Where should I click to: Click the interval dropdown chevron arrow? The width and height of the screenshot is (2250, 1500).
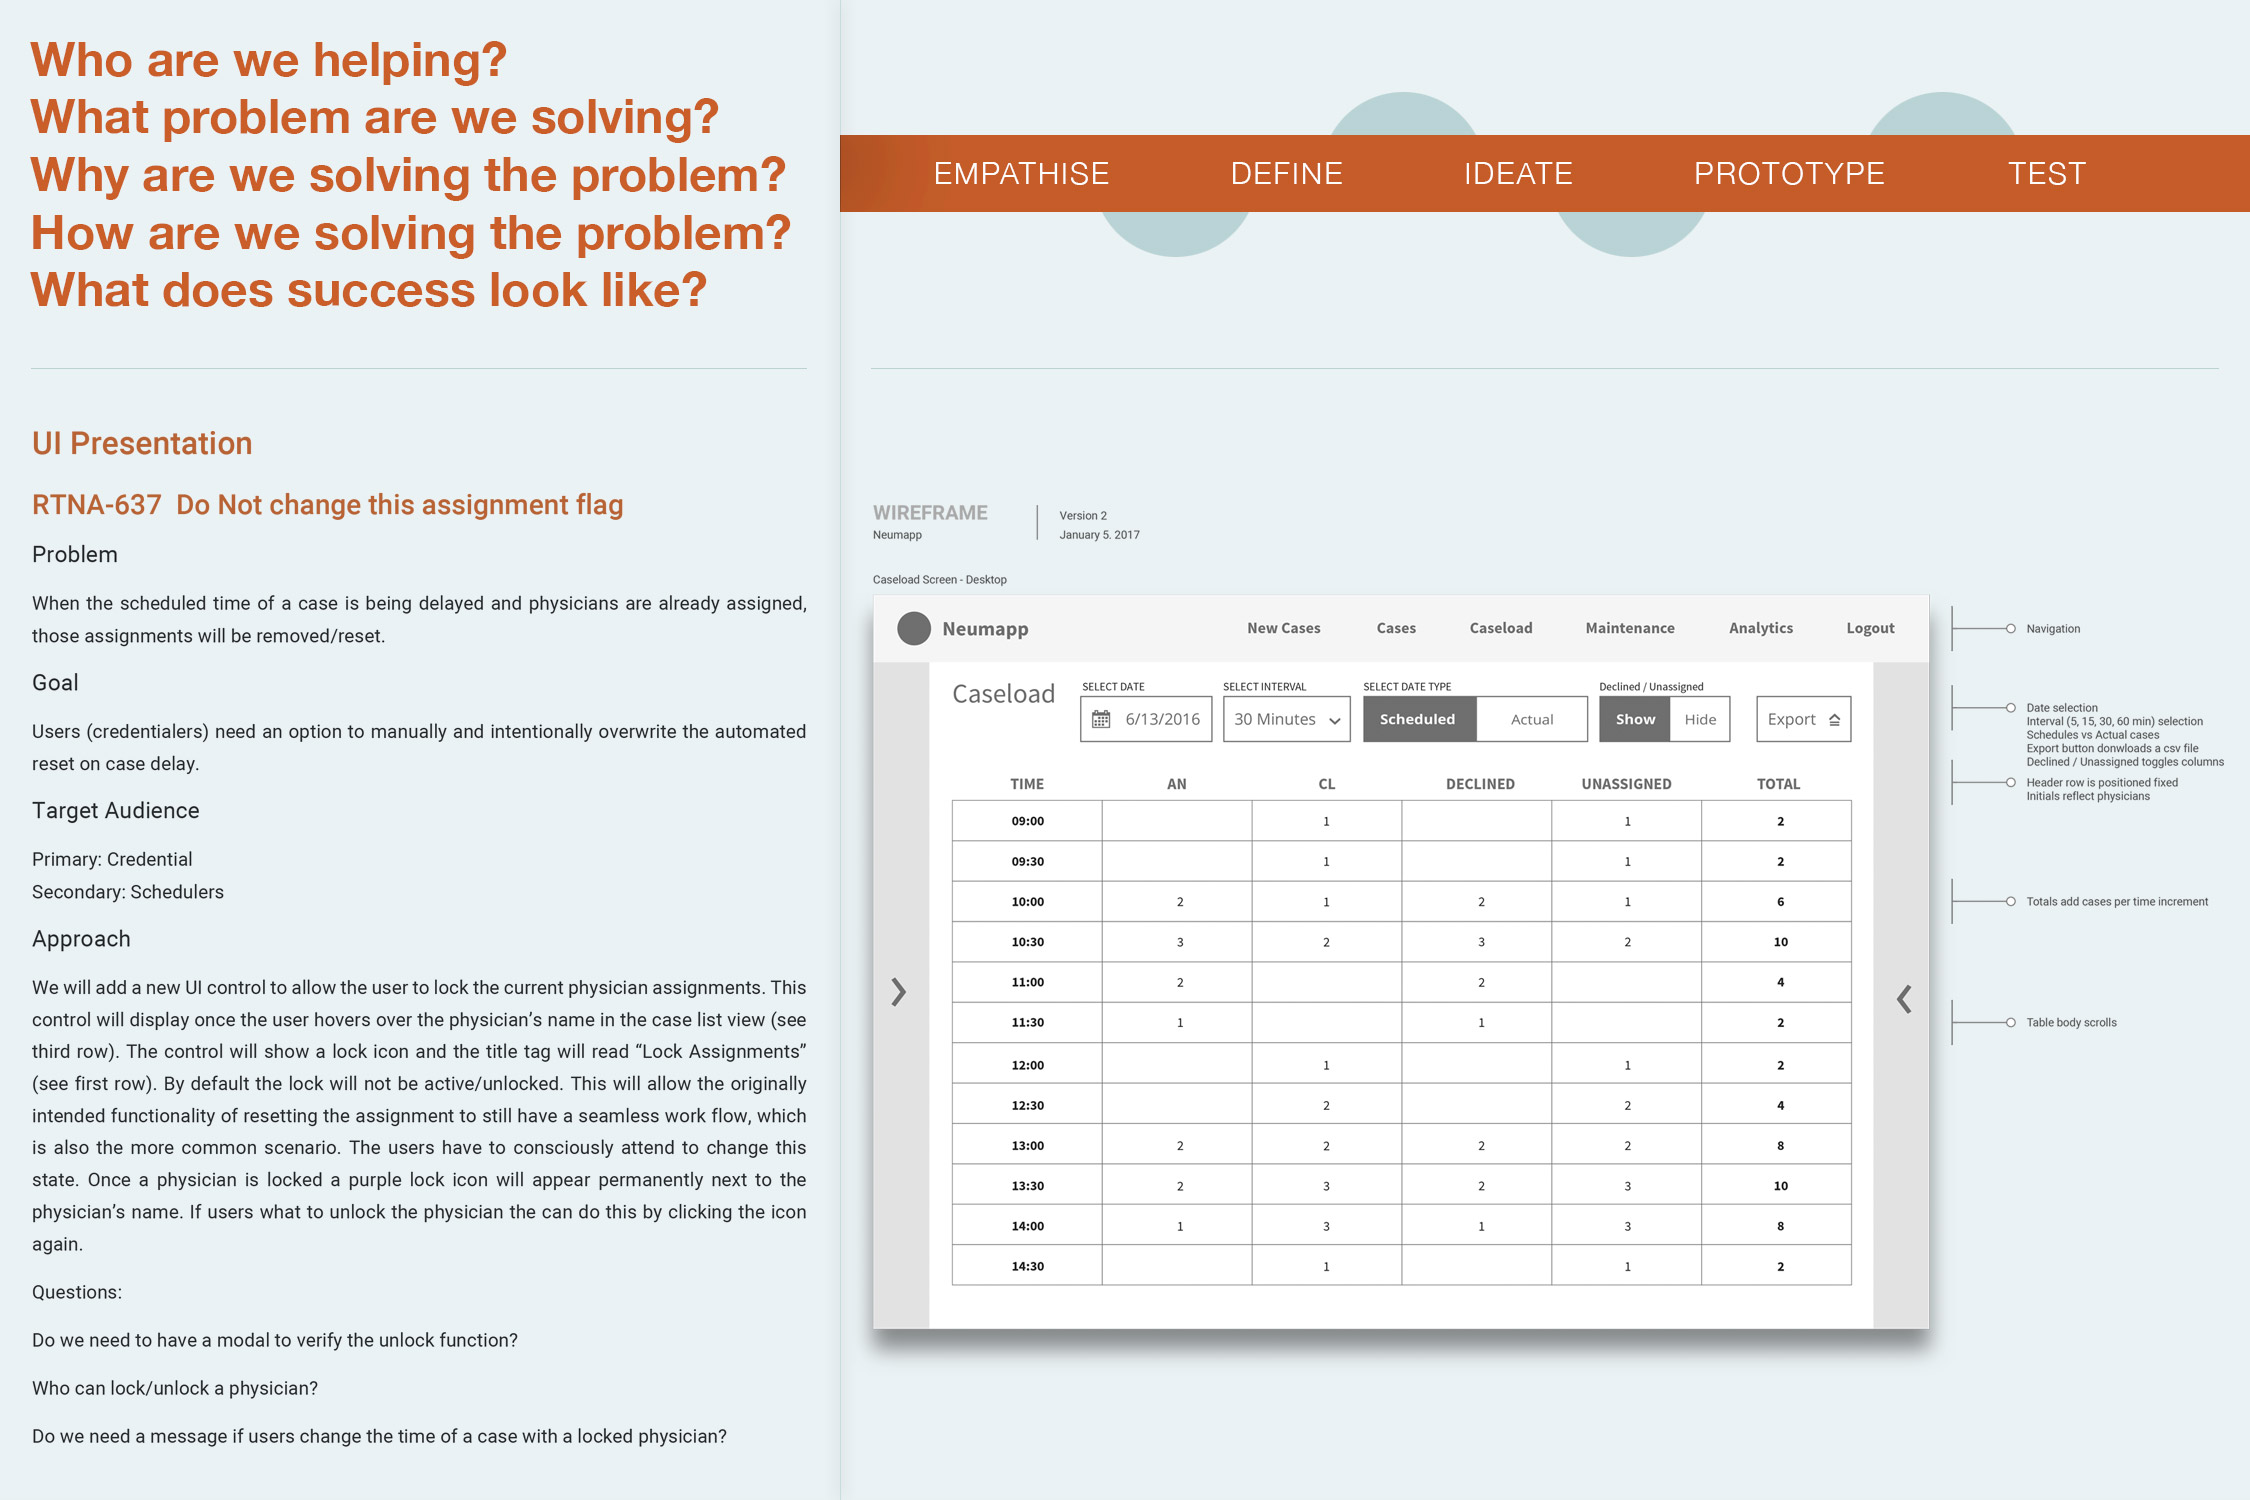pos(1334,721)
